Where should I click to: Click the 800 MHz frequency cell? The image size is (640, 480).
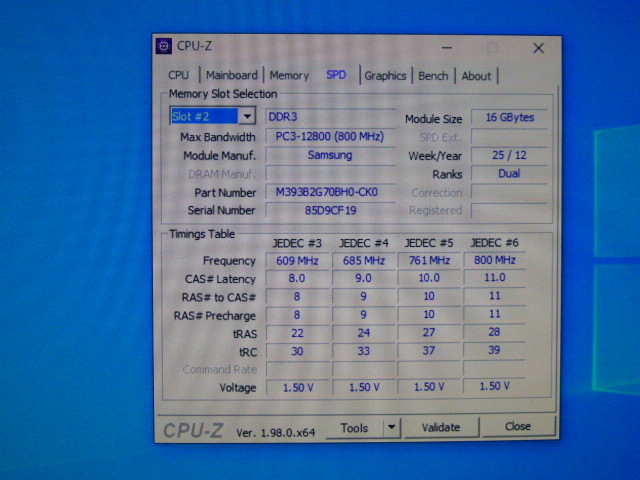[495, 260]
